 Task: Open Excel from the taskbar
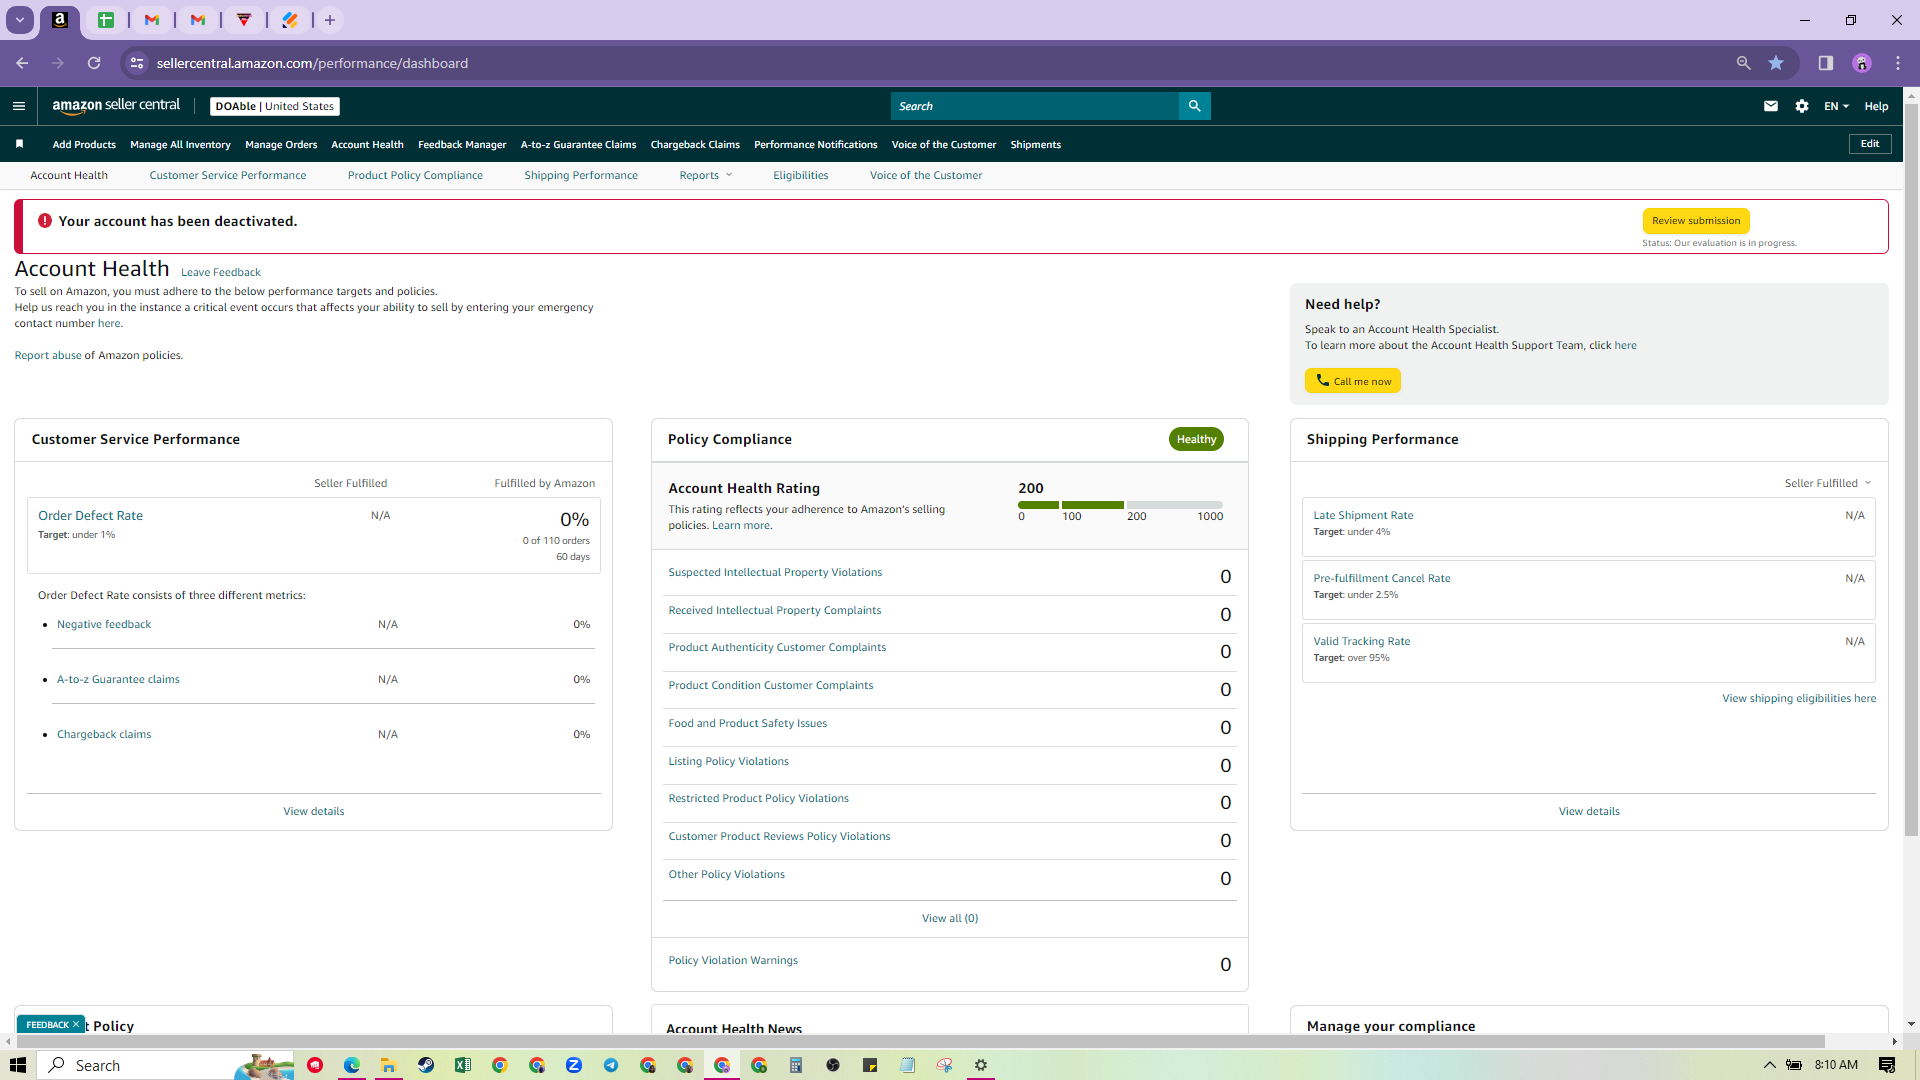pyautogui.click(x=463, y=1065)
